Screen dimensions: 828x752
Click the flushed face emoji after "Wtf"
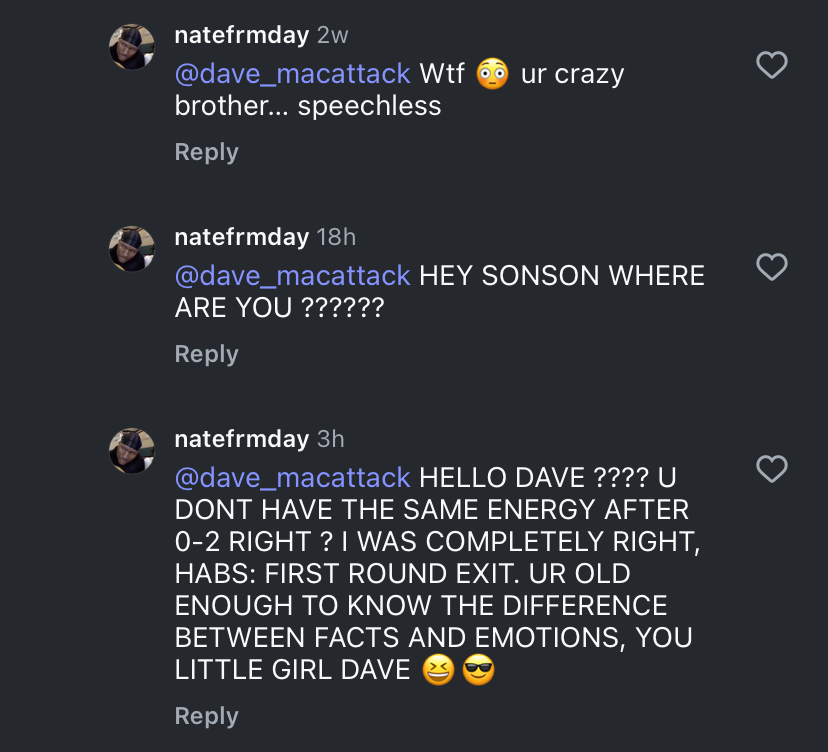click(x=492, y=74)
